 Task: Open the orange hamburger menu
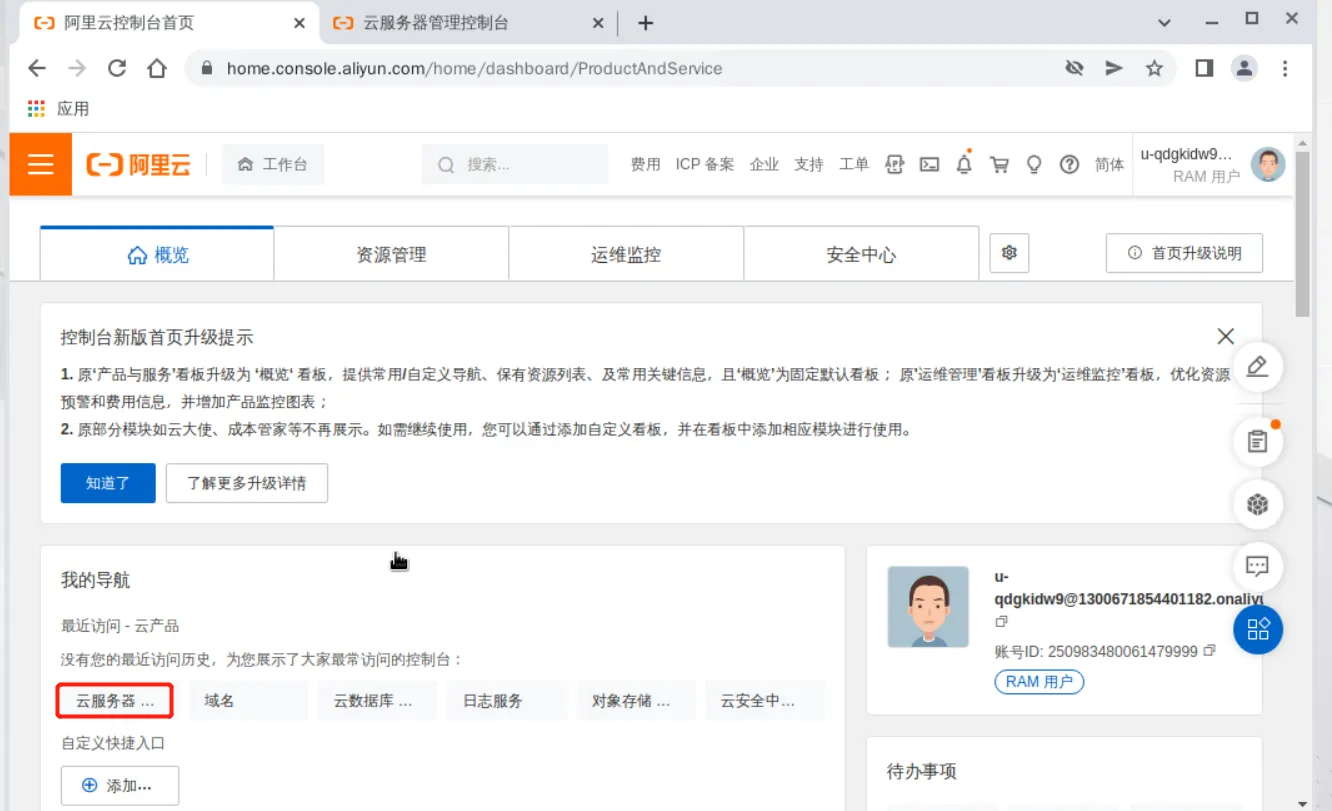[x=41, y=164]
